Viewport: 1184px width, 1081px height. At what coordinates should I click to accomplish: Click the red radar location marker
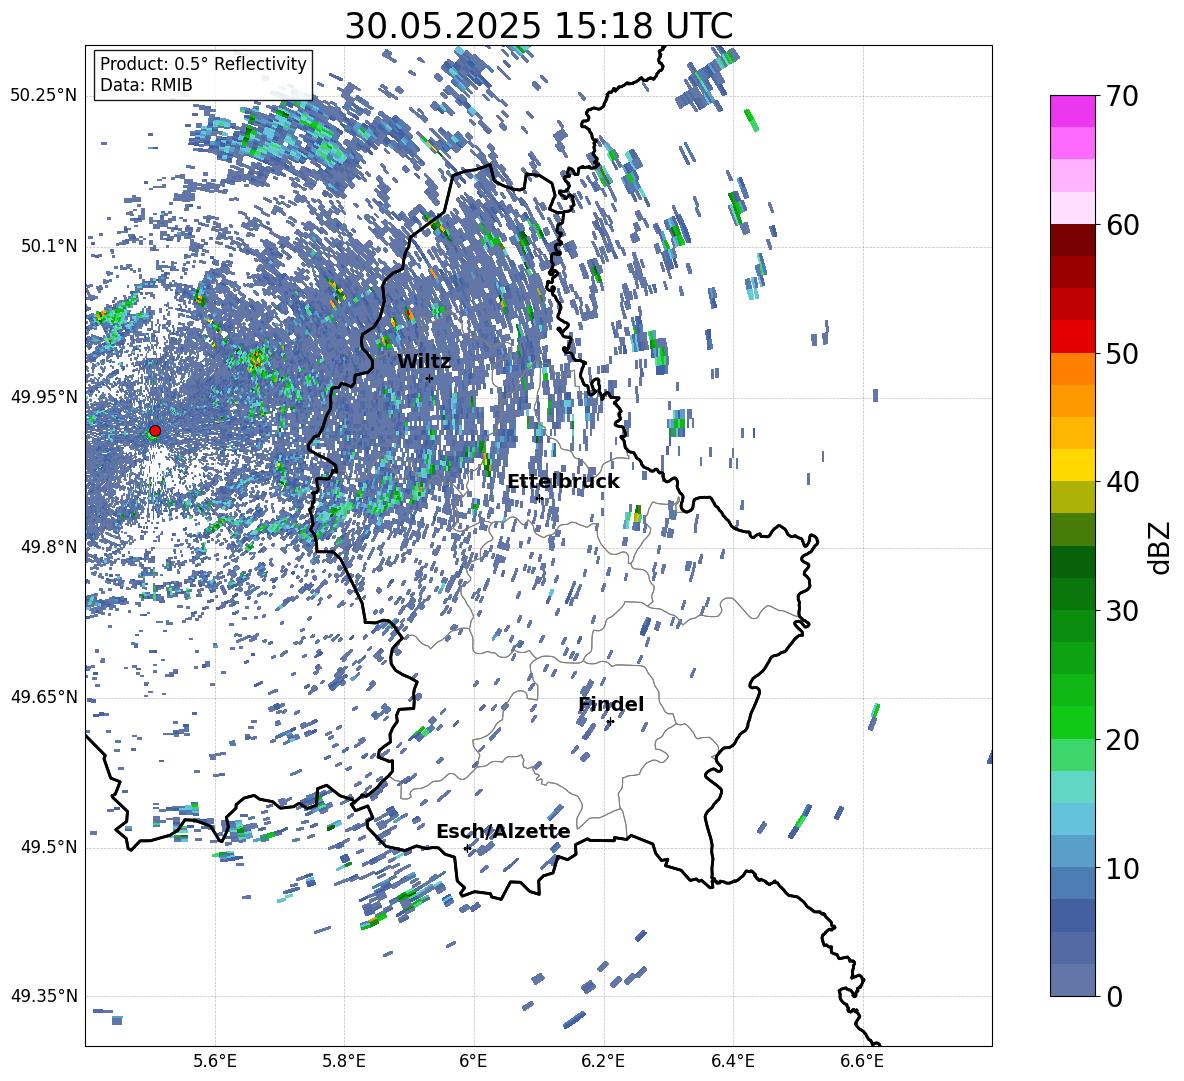click(x=155, y=431)
